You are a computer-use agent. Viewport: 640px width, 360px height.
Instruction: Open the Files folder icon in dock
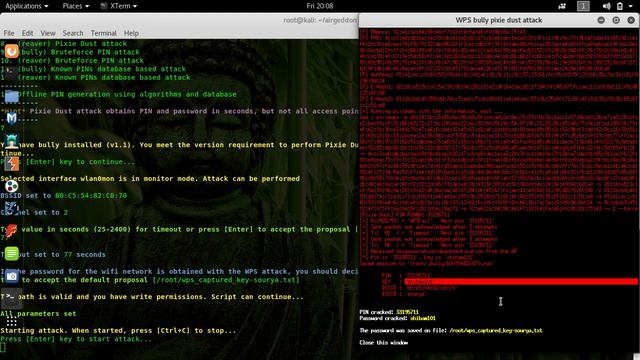11,97
